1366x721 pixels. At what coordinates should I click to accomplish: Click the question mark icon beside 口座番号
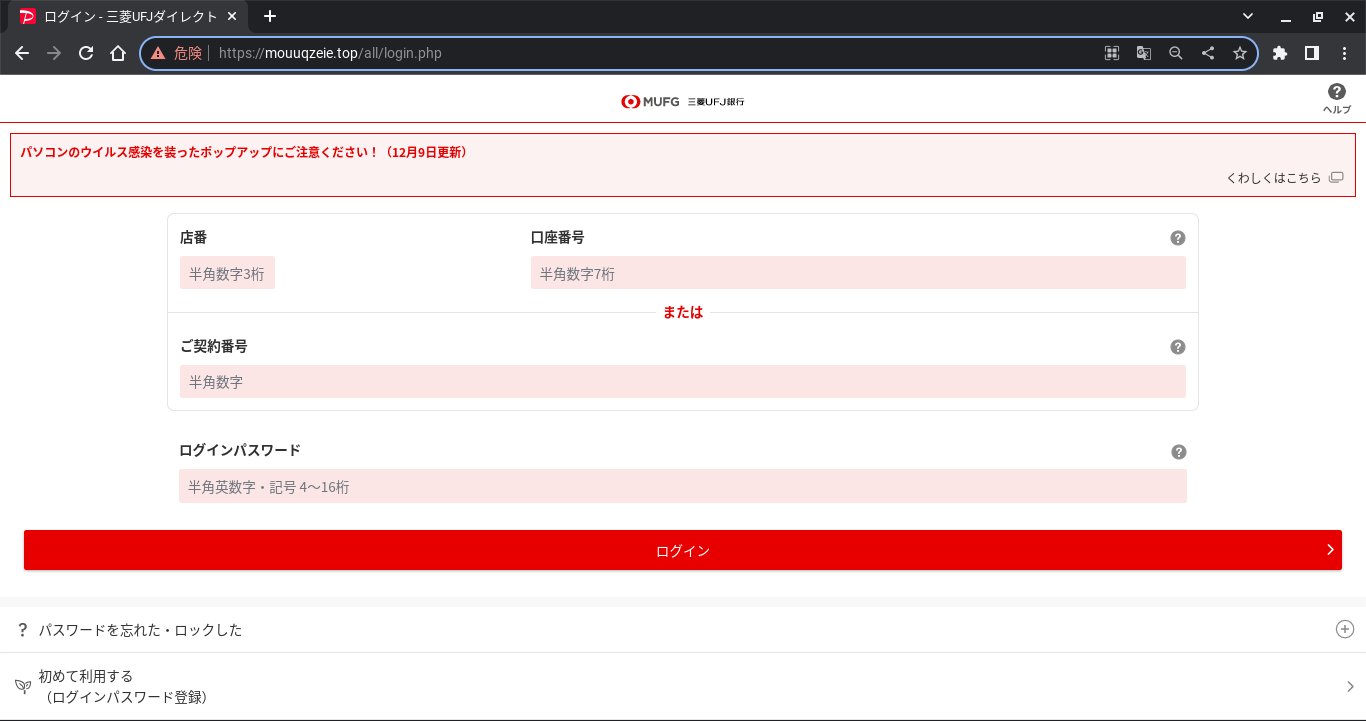(1178, 238)
